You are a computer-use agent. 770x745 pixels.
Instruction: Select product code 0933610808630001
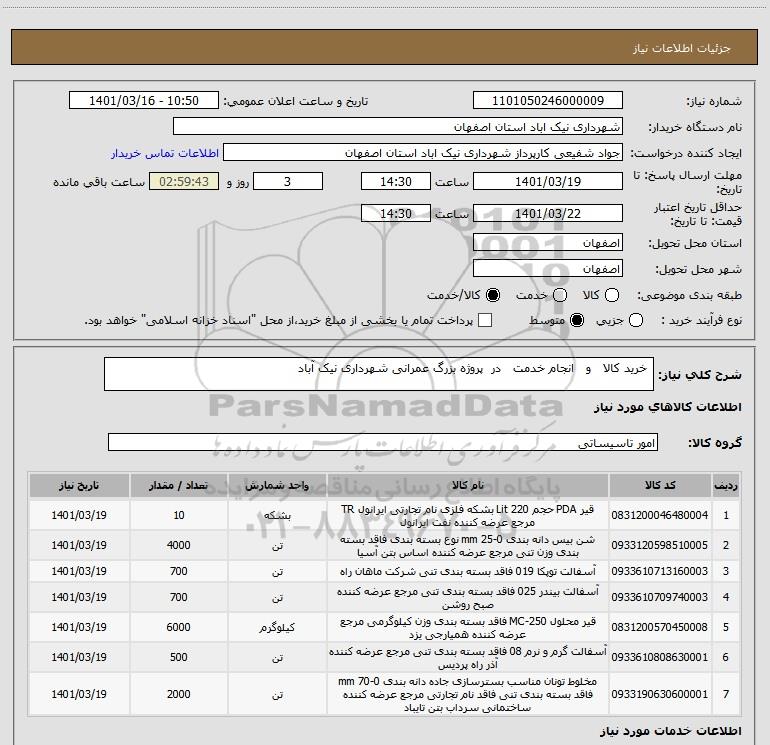[660, 657]
